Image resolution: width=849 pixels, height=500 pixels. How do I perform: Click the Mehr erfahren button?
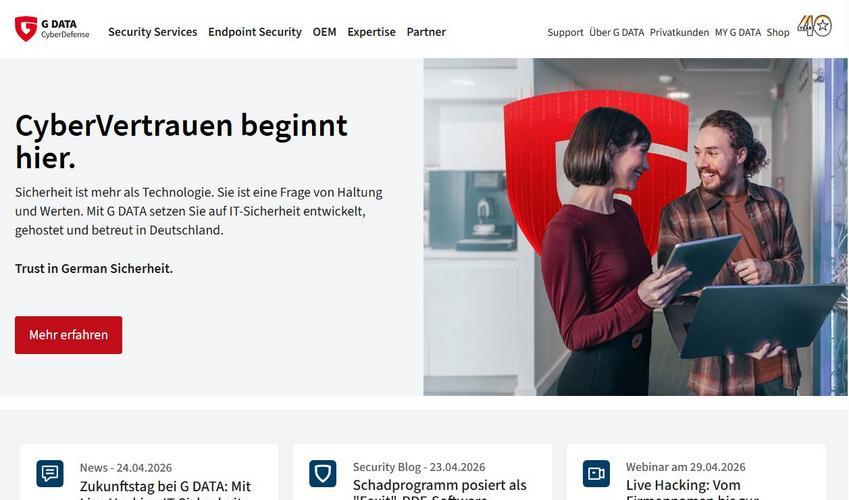click(x=69, y=335)
